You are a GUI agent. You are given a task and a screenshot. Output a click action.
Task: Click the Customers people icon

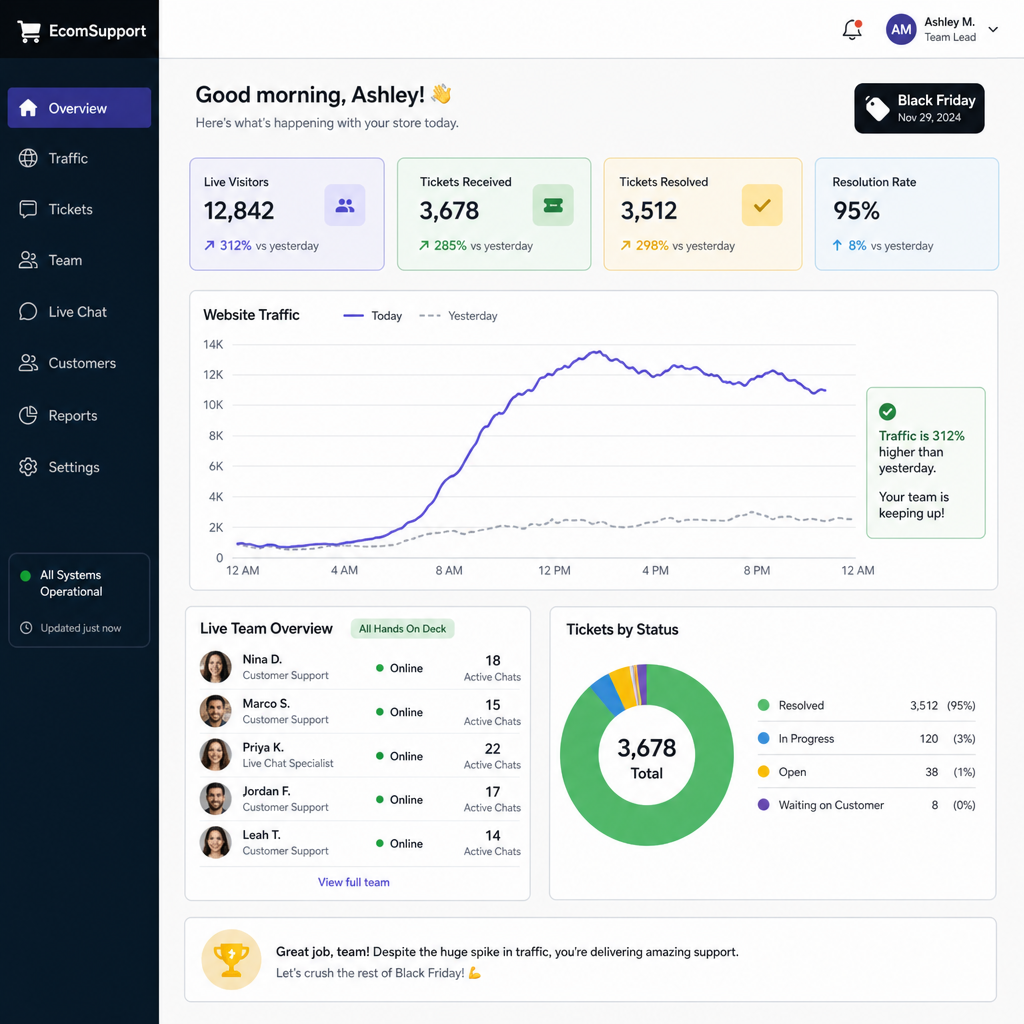click(x=28, y=363)
